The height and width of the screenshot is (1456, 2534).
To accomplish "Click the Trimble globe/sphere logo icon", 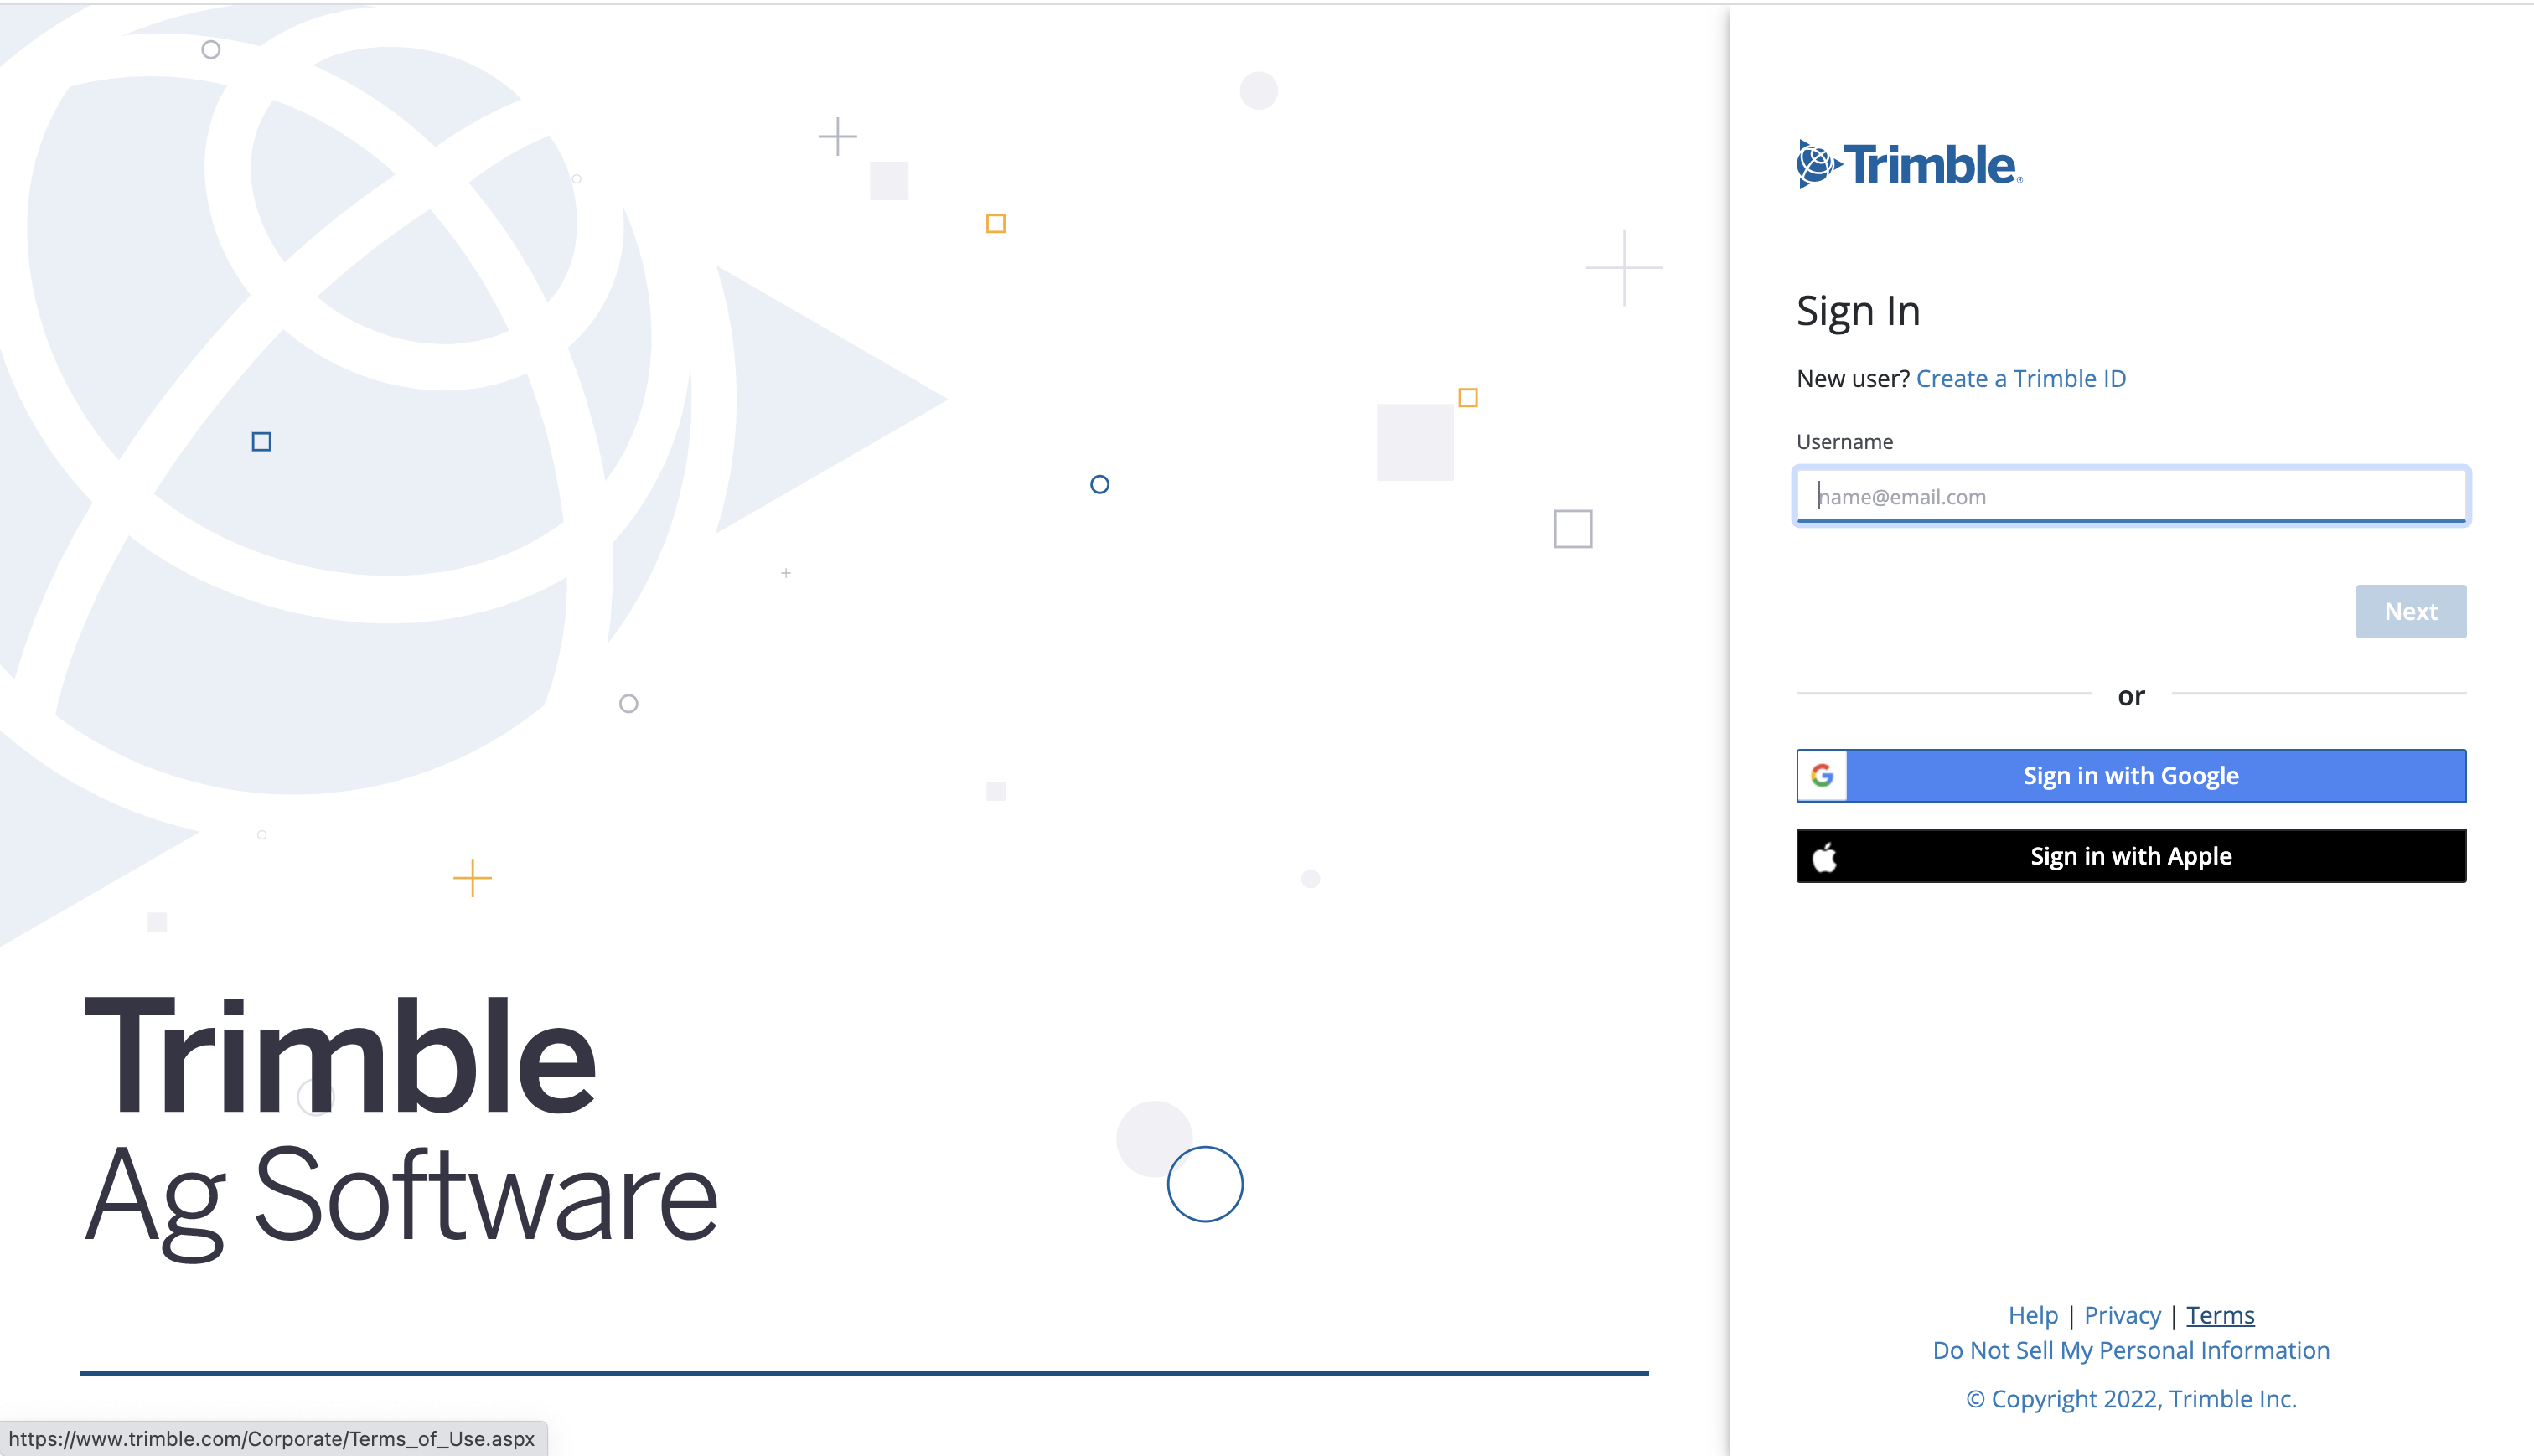I will [1815, 163].
